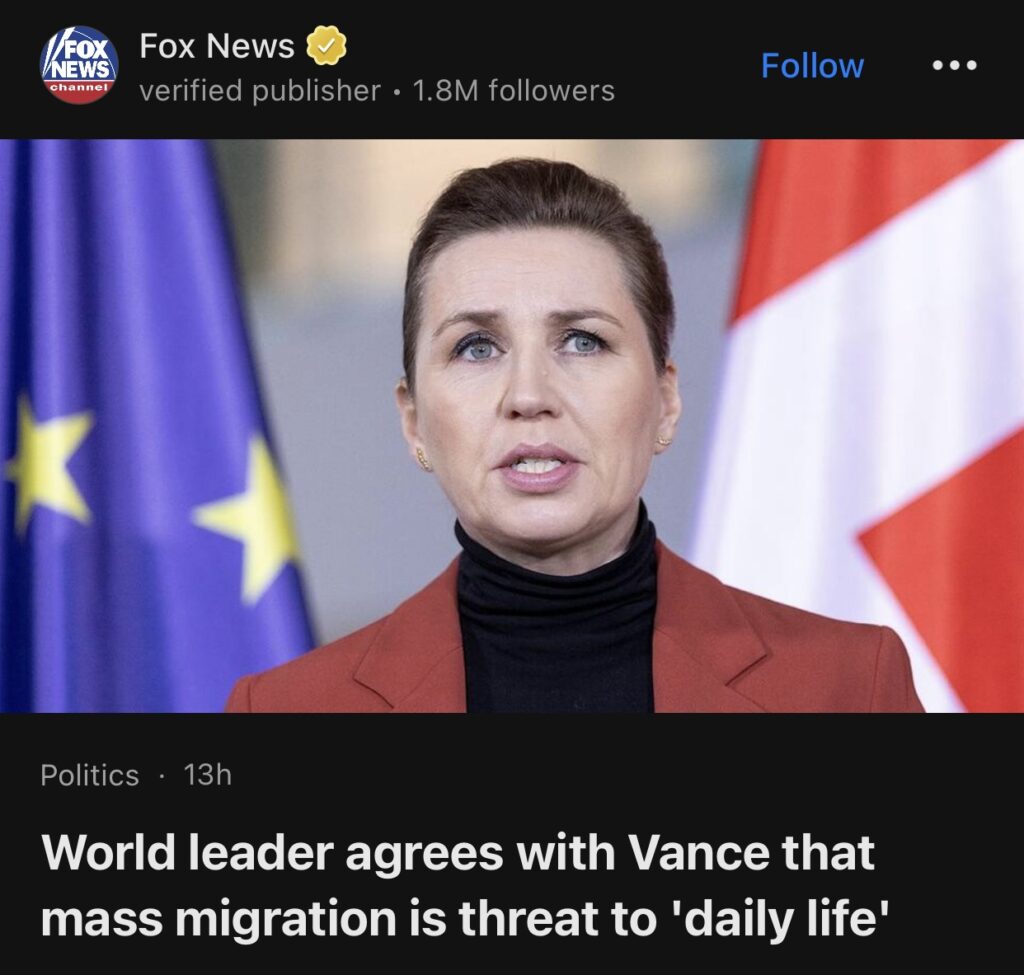Open the article photo of the speaker
Image resolution: width=1024 pixels, height=975 pixels.
point(512,426)
